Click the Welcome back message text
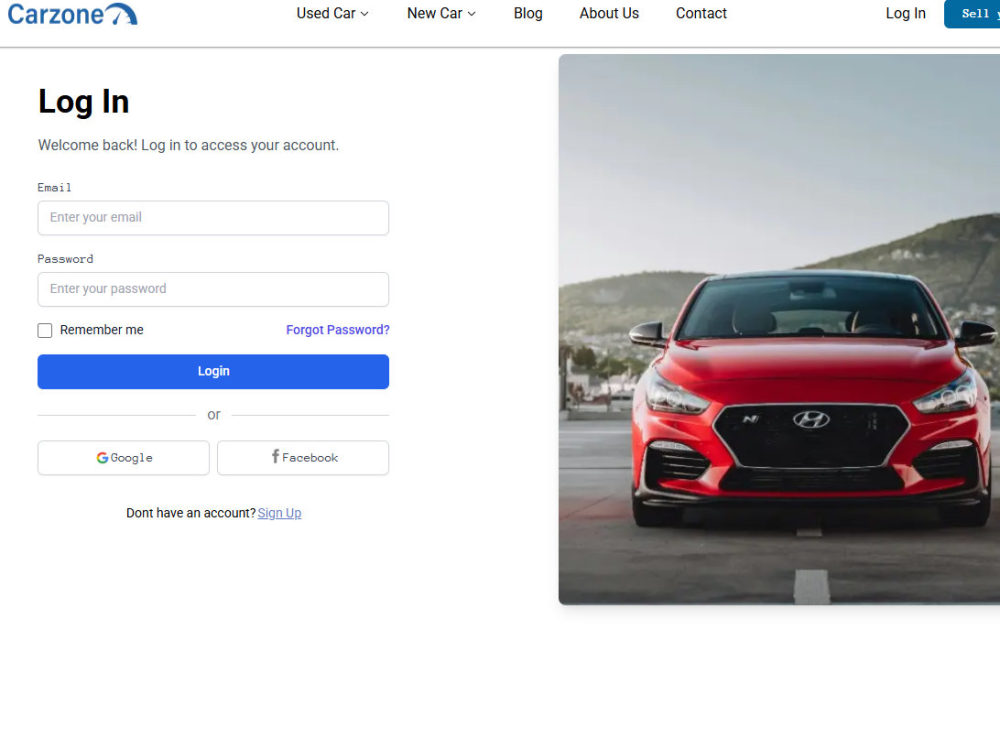1000x750 pixels. [188, 145]
